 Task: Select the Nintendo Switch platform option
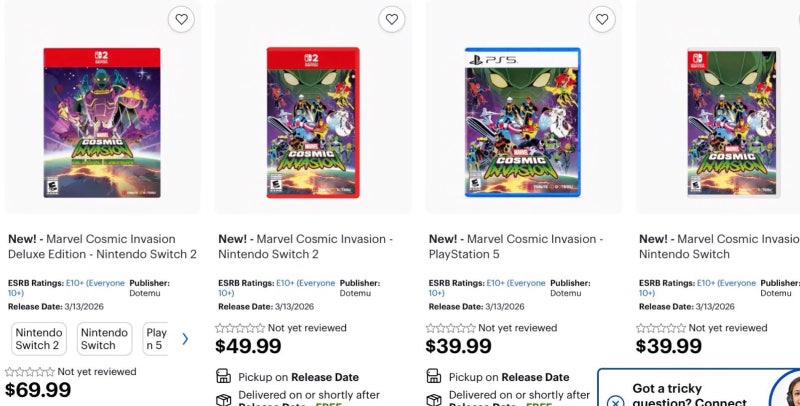pos(104,339)
